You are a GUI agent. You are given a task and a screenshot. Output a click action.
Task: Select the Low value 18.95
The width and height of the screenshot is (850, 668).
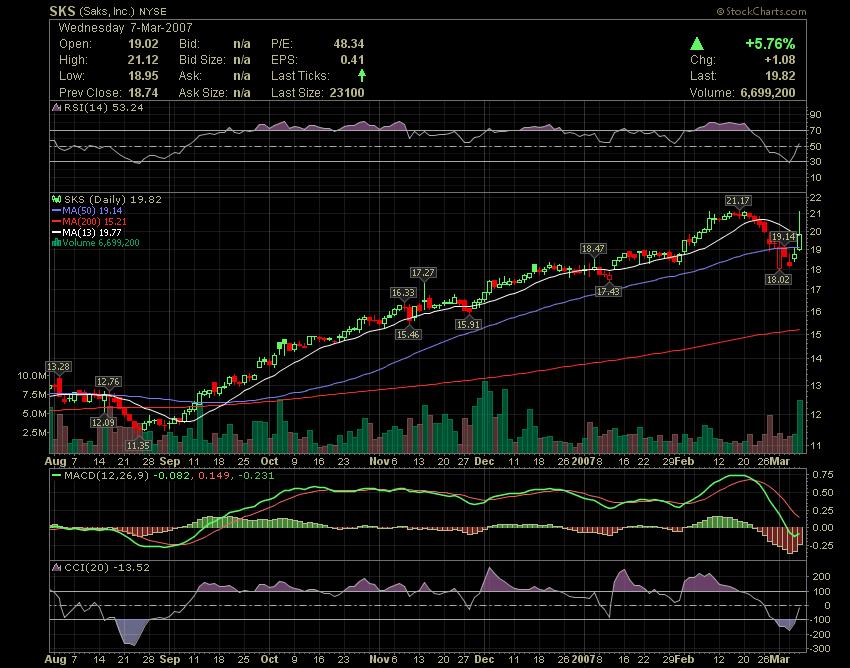tap(143, 75)
